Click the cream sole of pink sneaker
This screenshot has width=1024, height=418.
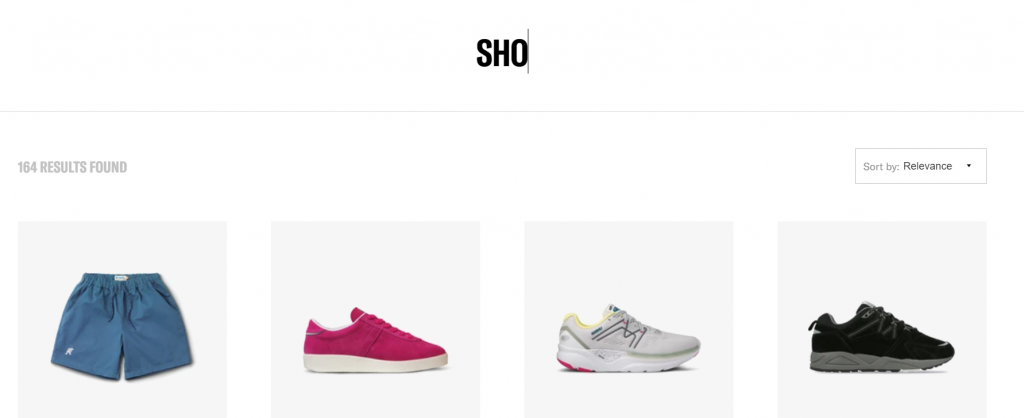376,363
